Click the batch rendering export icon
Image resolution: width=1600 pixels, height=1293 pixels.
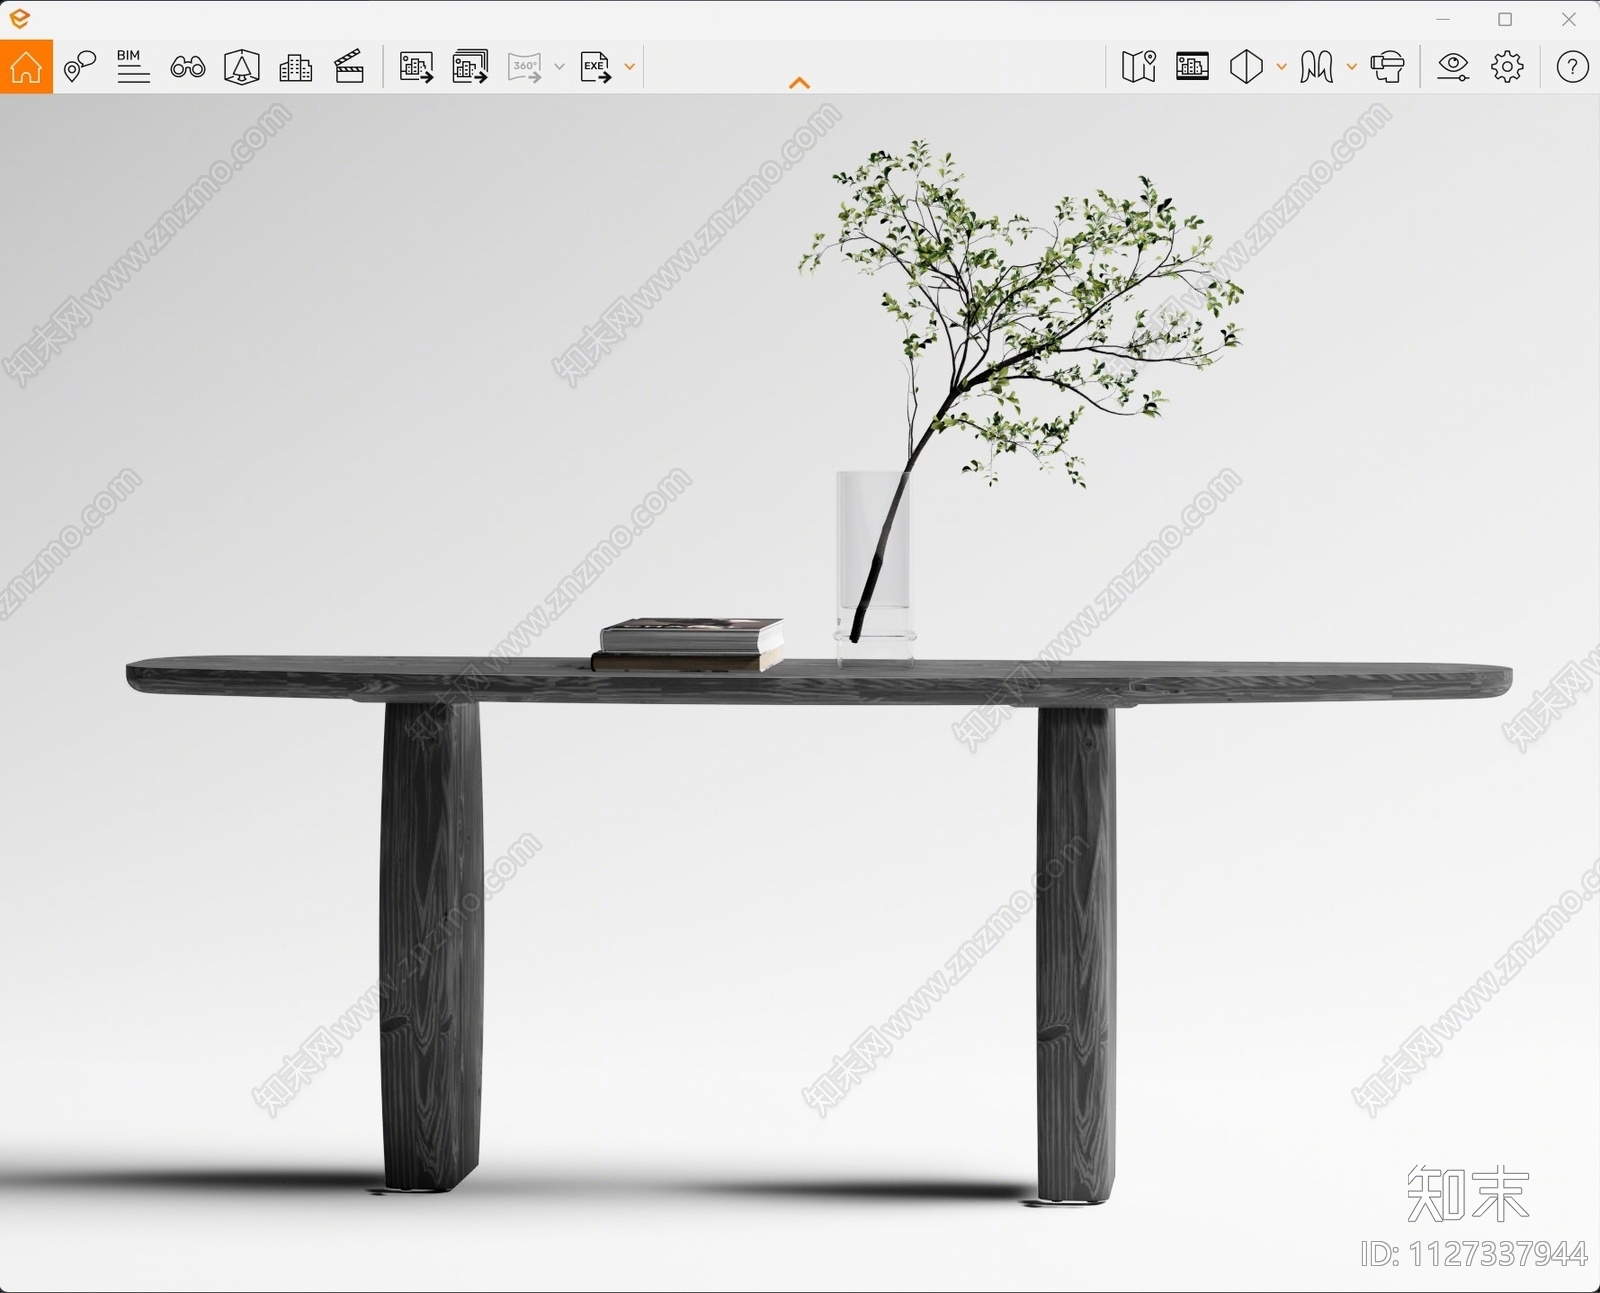[470, 67]
